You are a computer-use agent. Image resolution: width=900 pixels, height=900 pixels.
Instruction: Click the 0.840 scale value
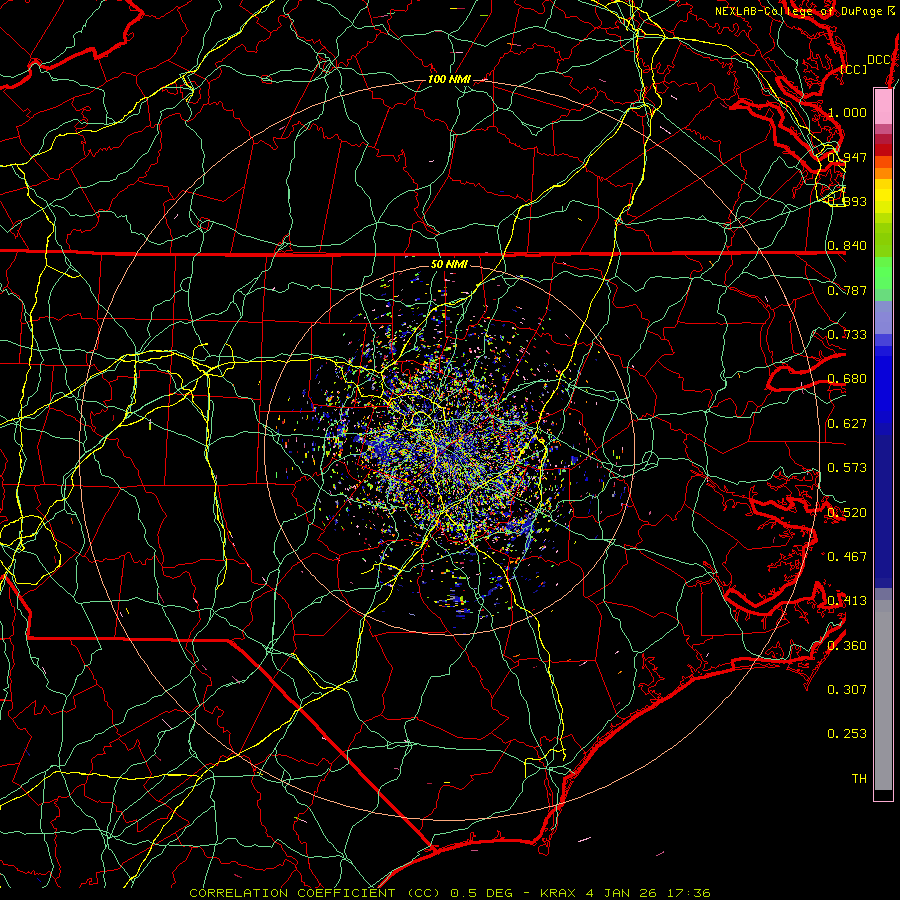coord(847,246)
